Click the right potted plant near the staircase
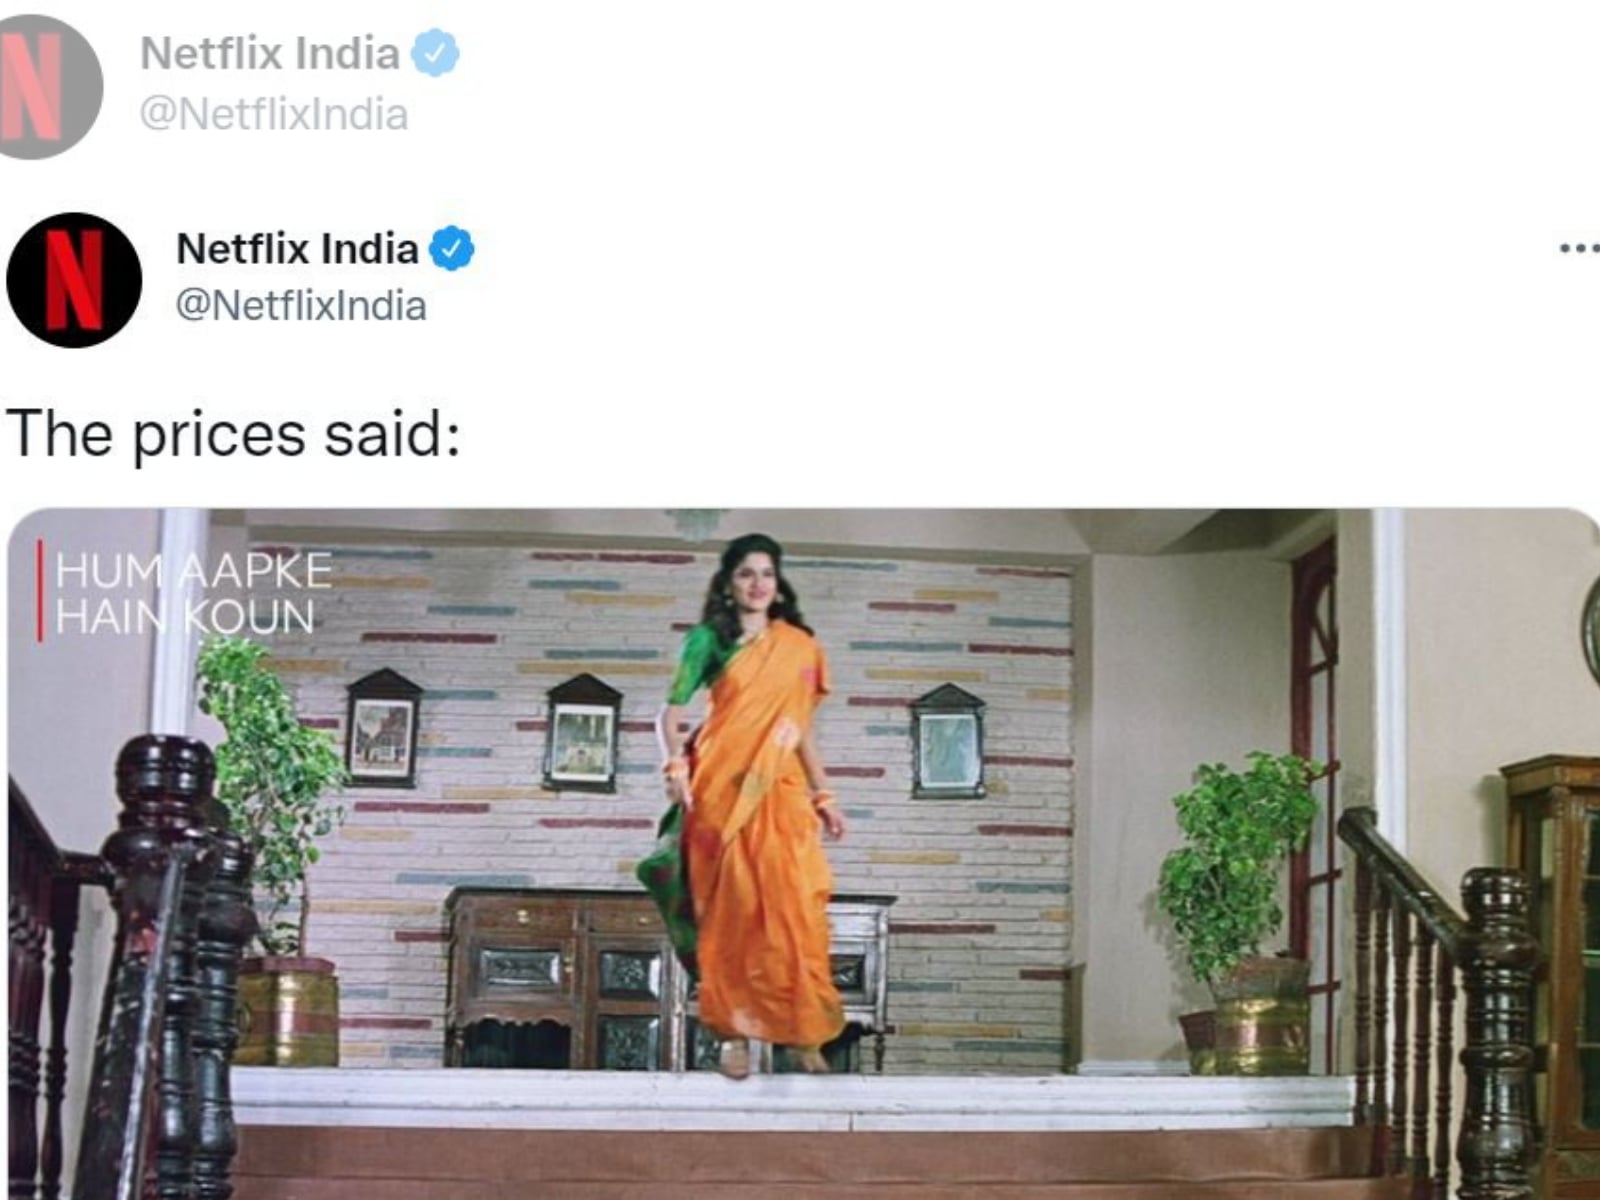This screenshot has width=1600, height=1200. click(1242, 912)
